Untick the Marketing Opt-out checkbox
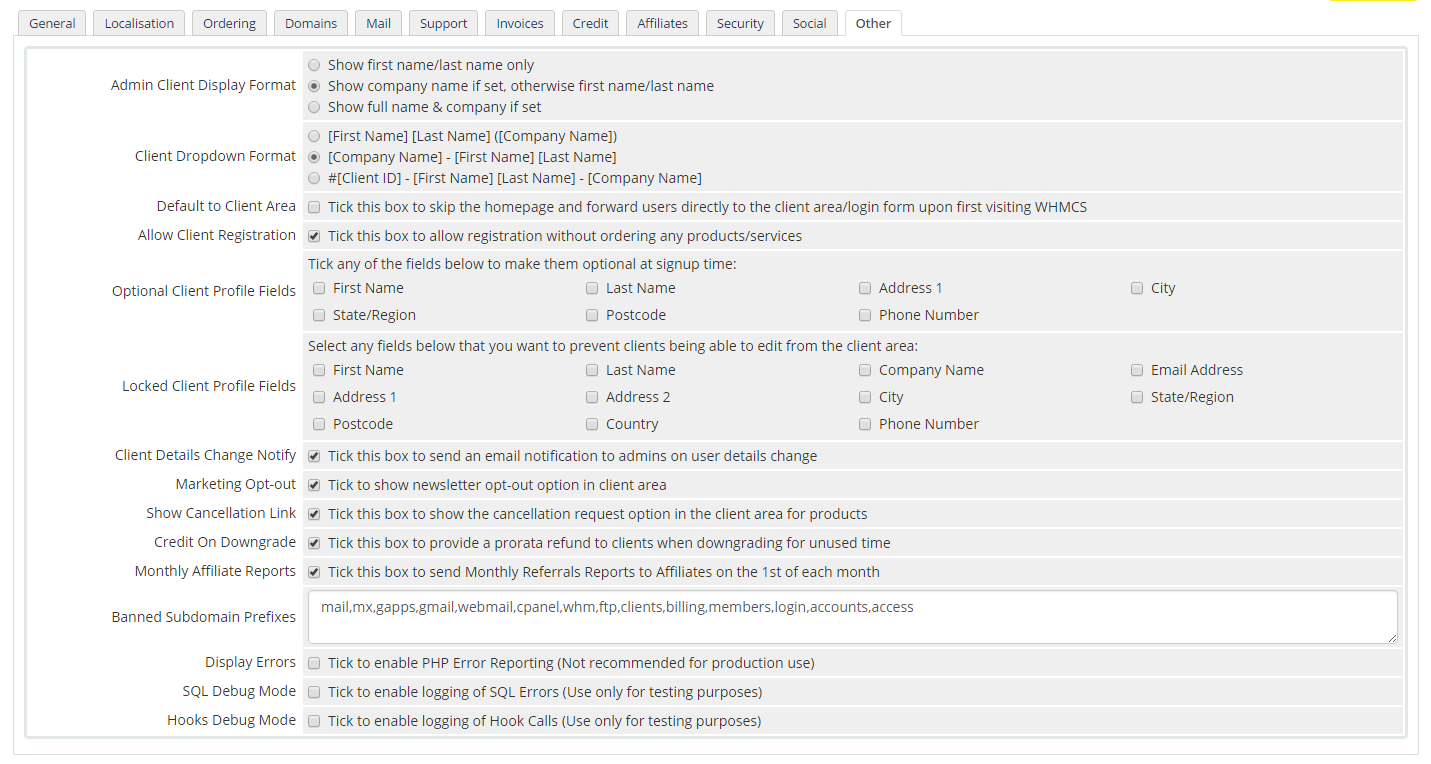The width and height of the screenshot is (1431, 764). pos(315,486)
